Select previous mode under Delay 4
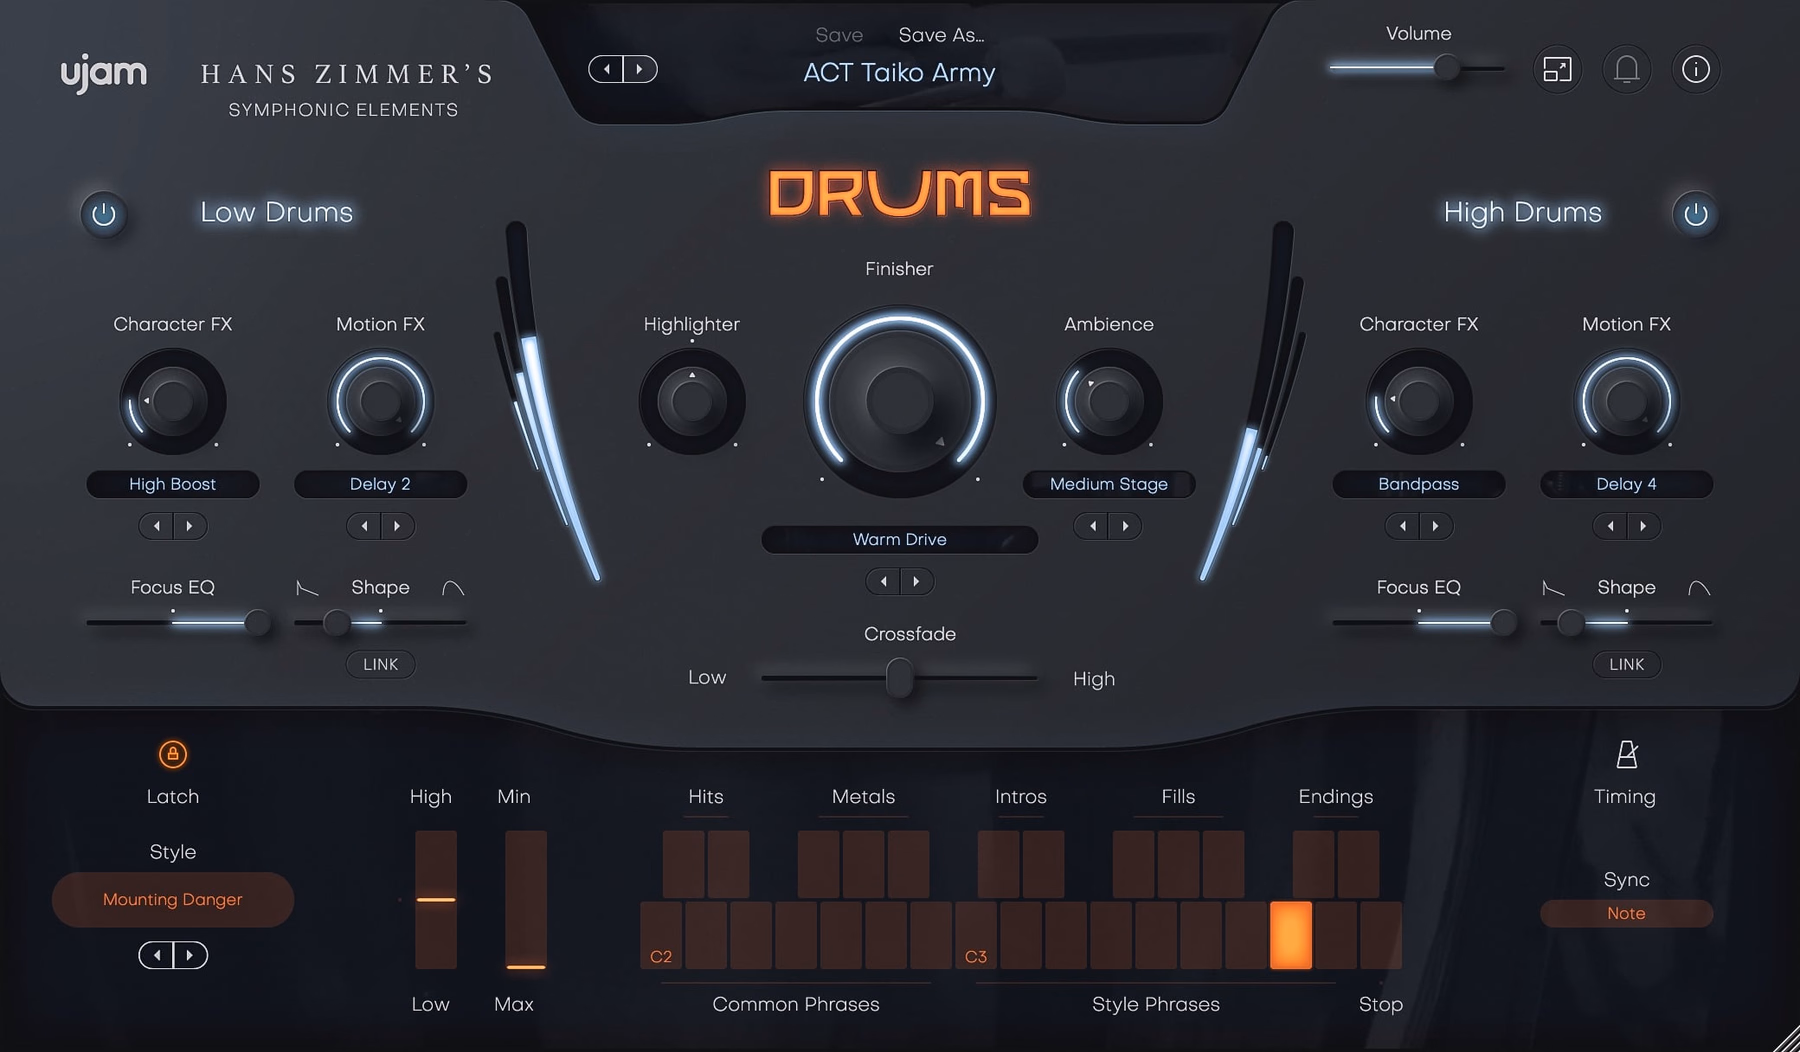Image resolution: width=1800 pixels, height=1052 pixels. point(1610,526)
